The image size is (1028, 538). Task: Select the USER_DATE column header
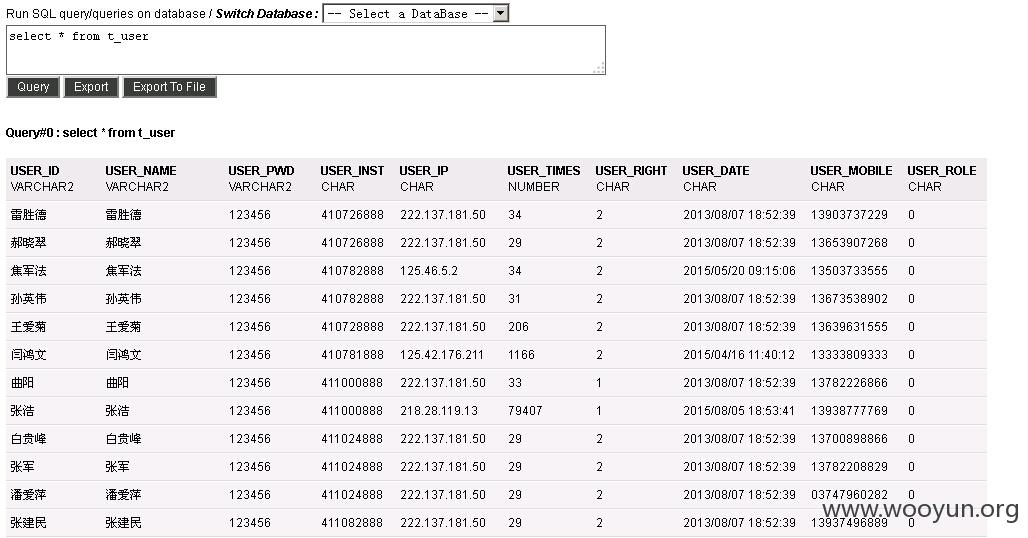coord(716,171)
